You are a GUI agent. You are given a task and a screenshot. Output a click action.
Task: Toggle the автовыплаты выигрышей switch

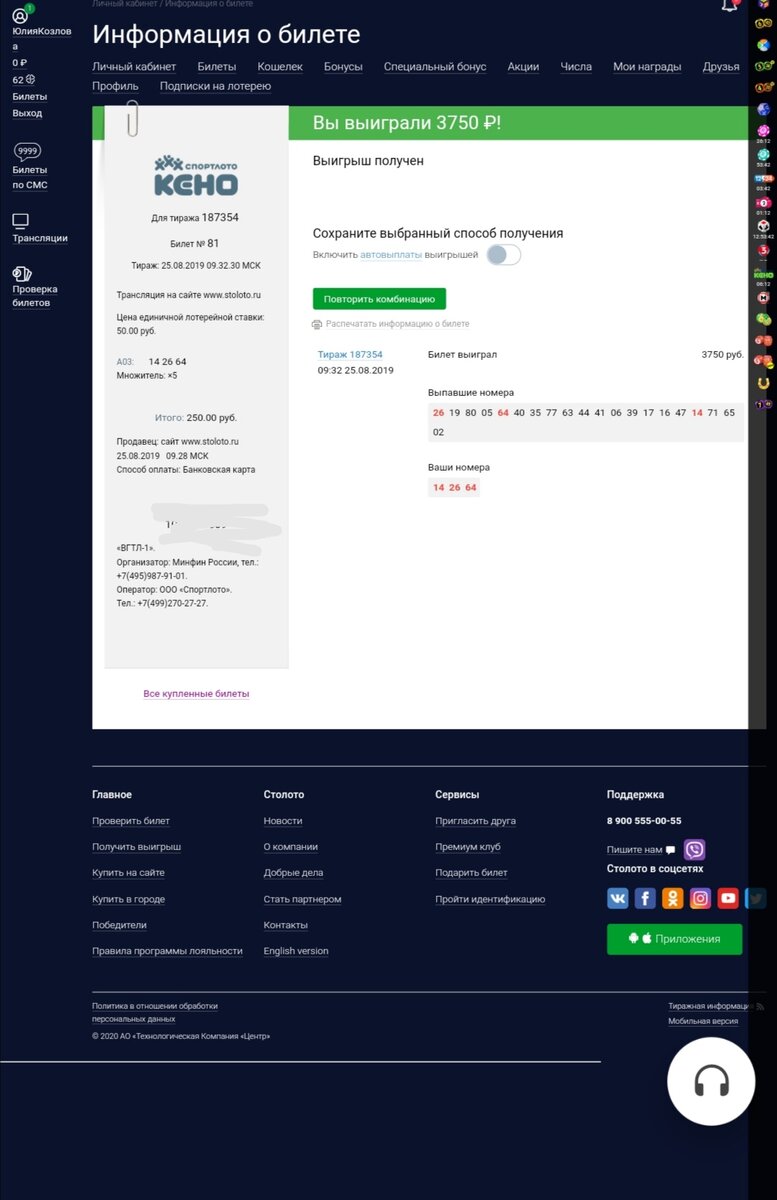coord(504,255)
